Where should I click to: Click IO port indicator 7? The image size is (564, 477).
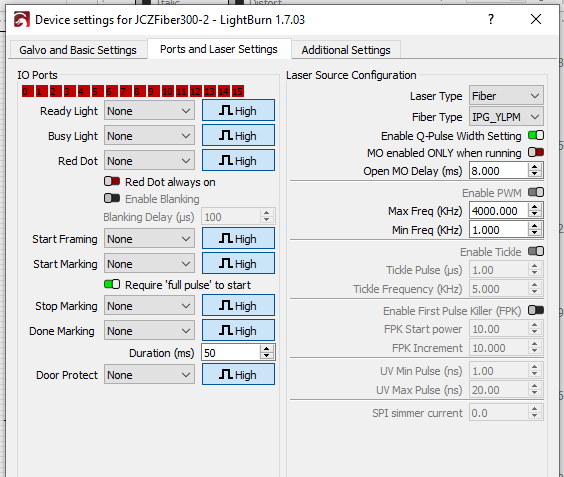pyautogui.click(x=126, y=91)
